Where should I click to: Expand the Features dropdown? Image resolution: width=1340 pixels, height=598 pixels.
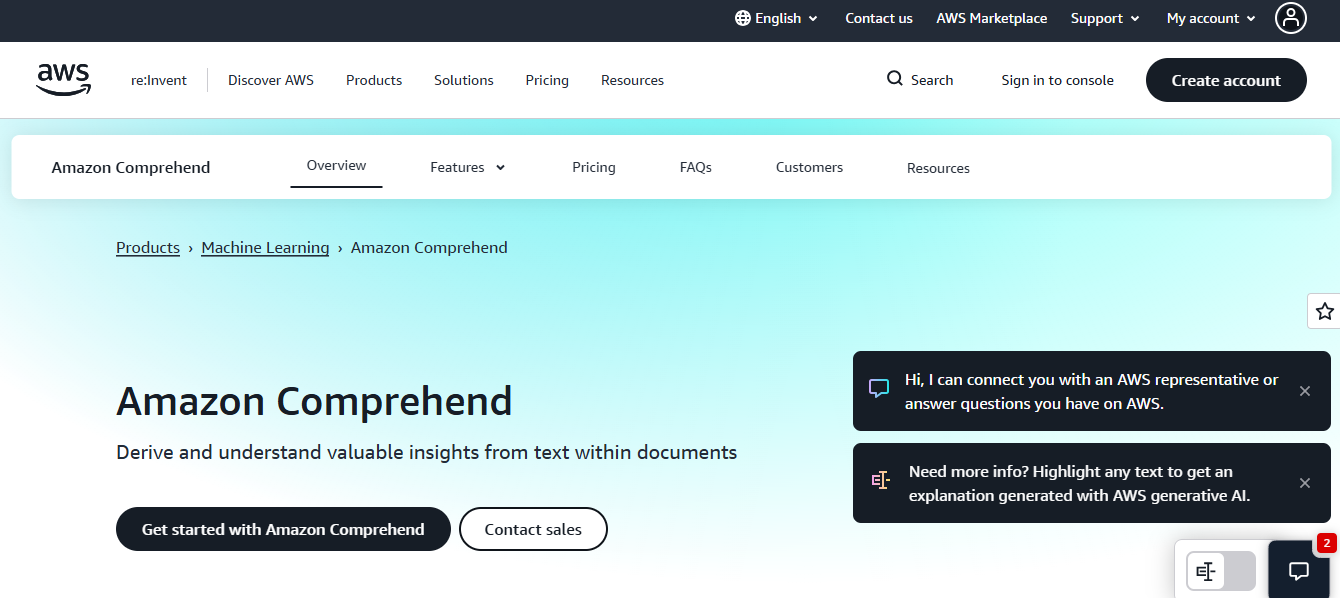pos(467,167)
